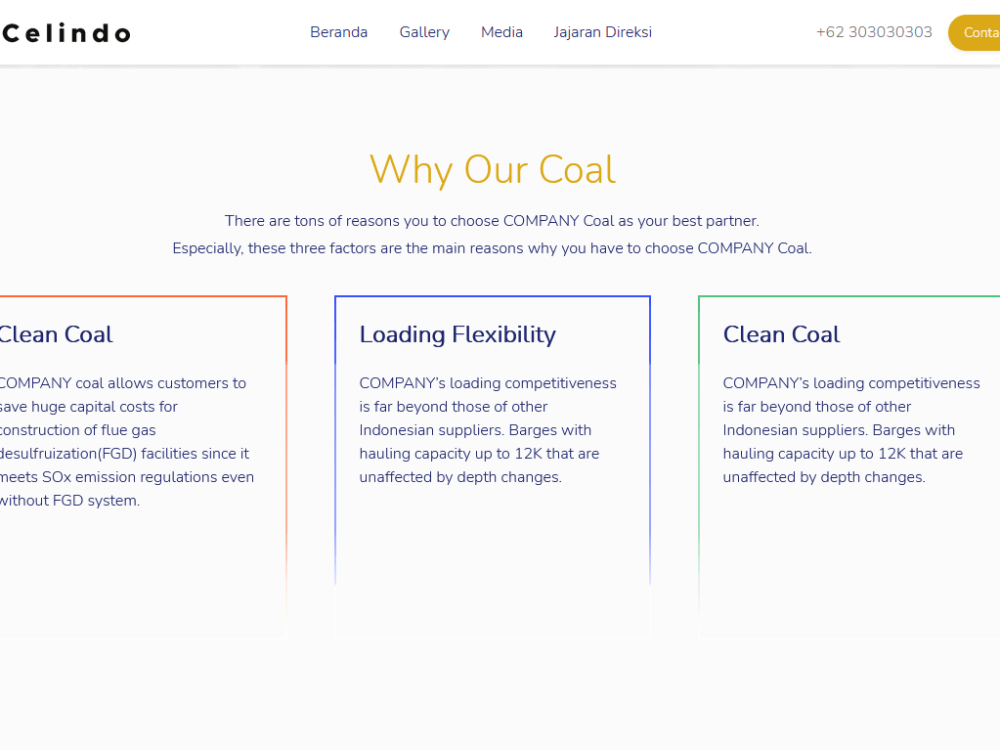The width and height of the screenshot is (1000, 750).
Task: Click the blue card's loading competitiveness paragraph
Action: [488, 430]
